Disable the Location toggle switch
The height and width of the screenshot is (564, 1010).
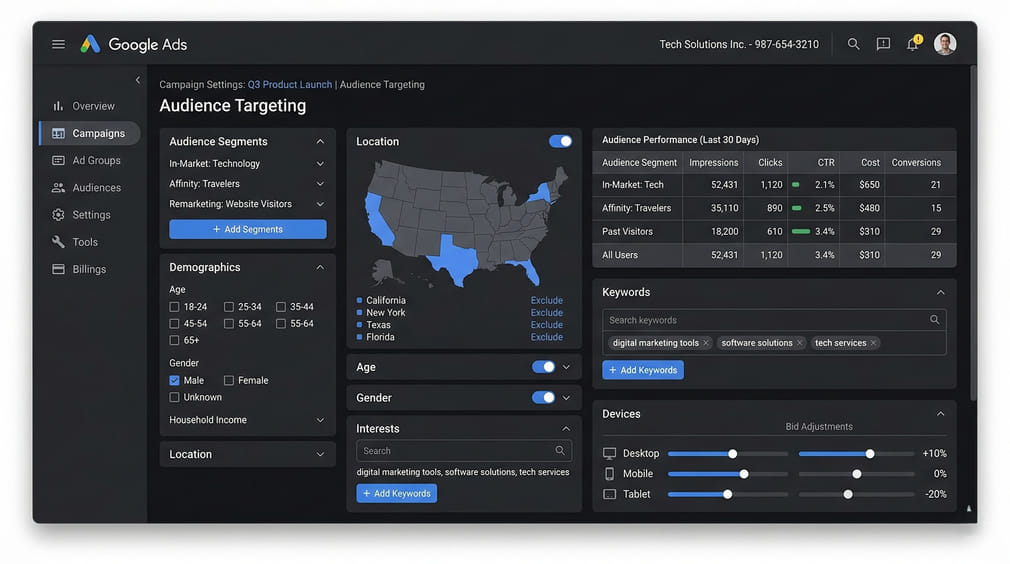coord(561,142)
